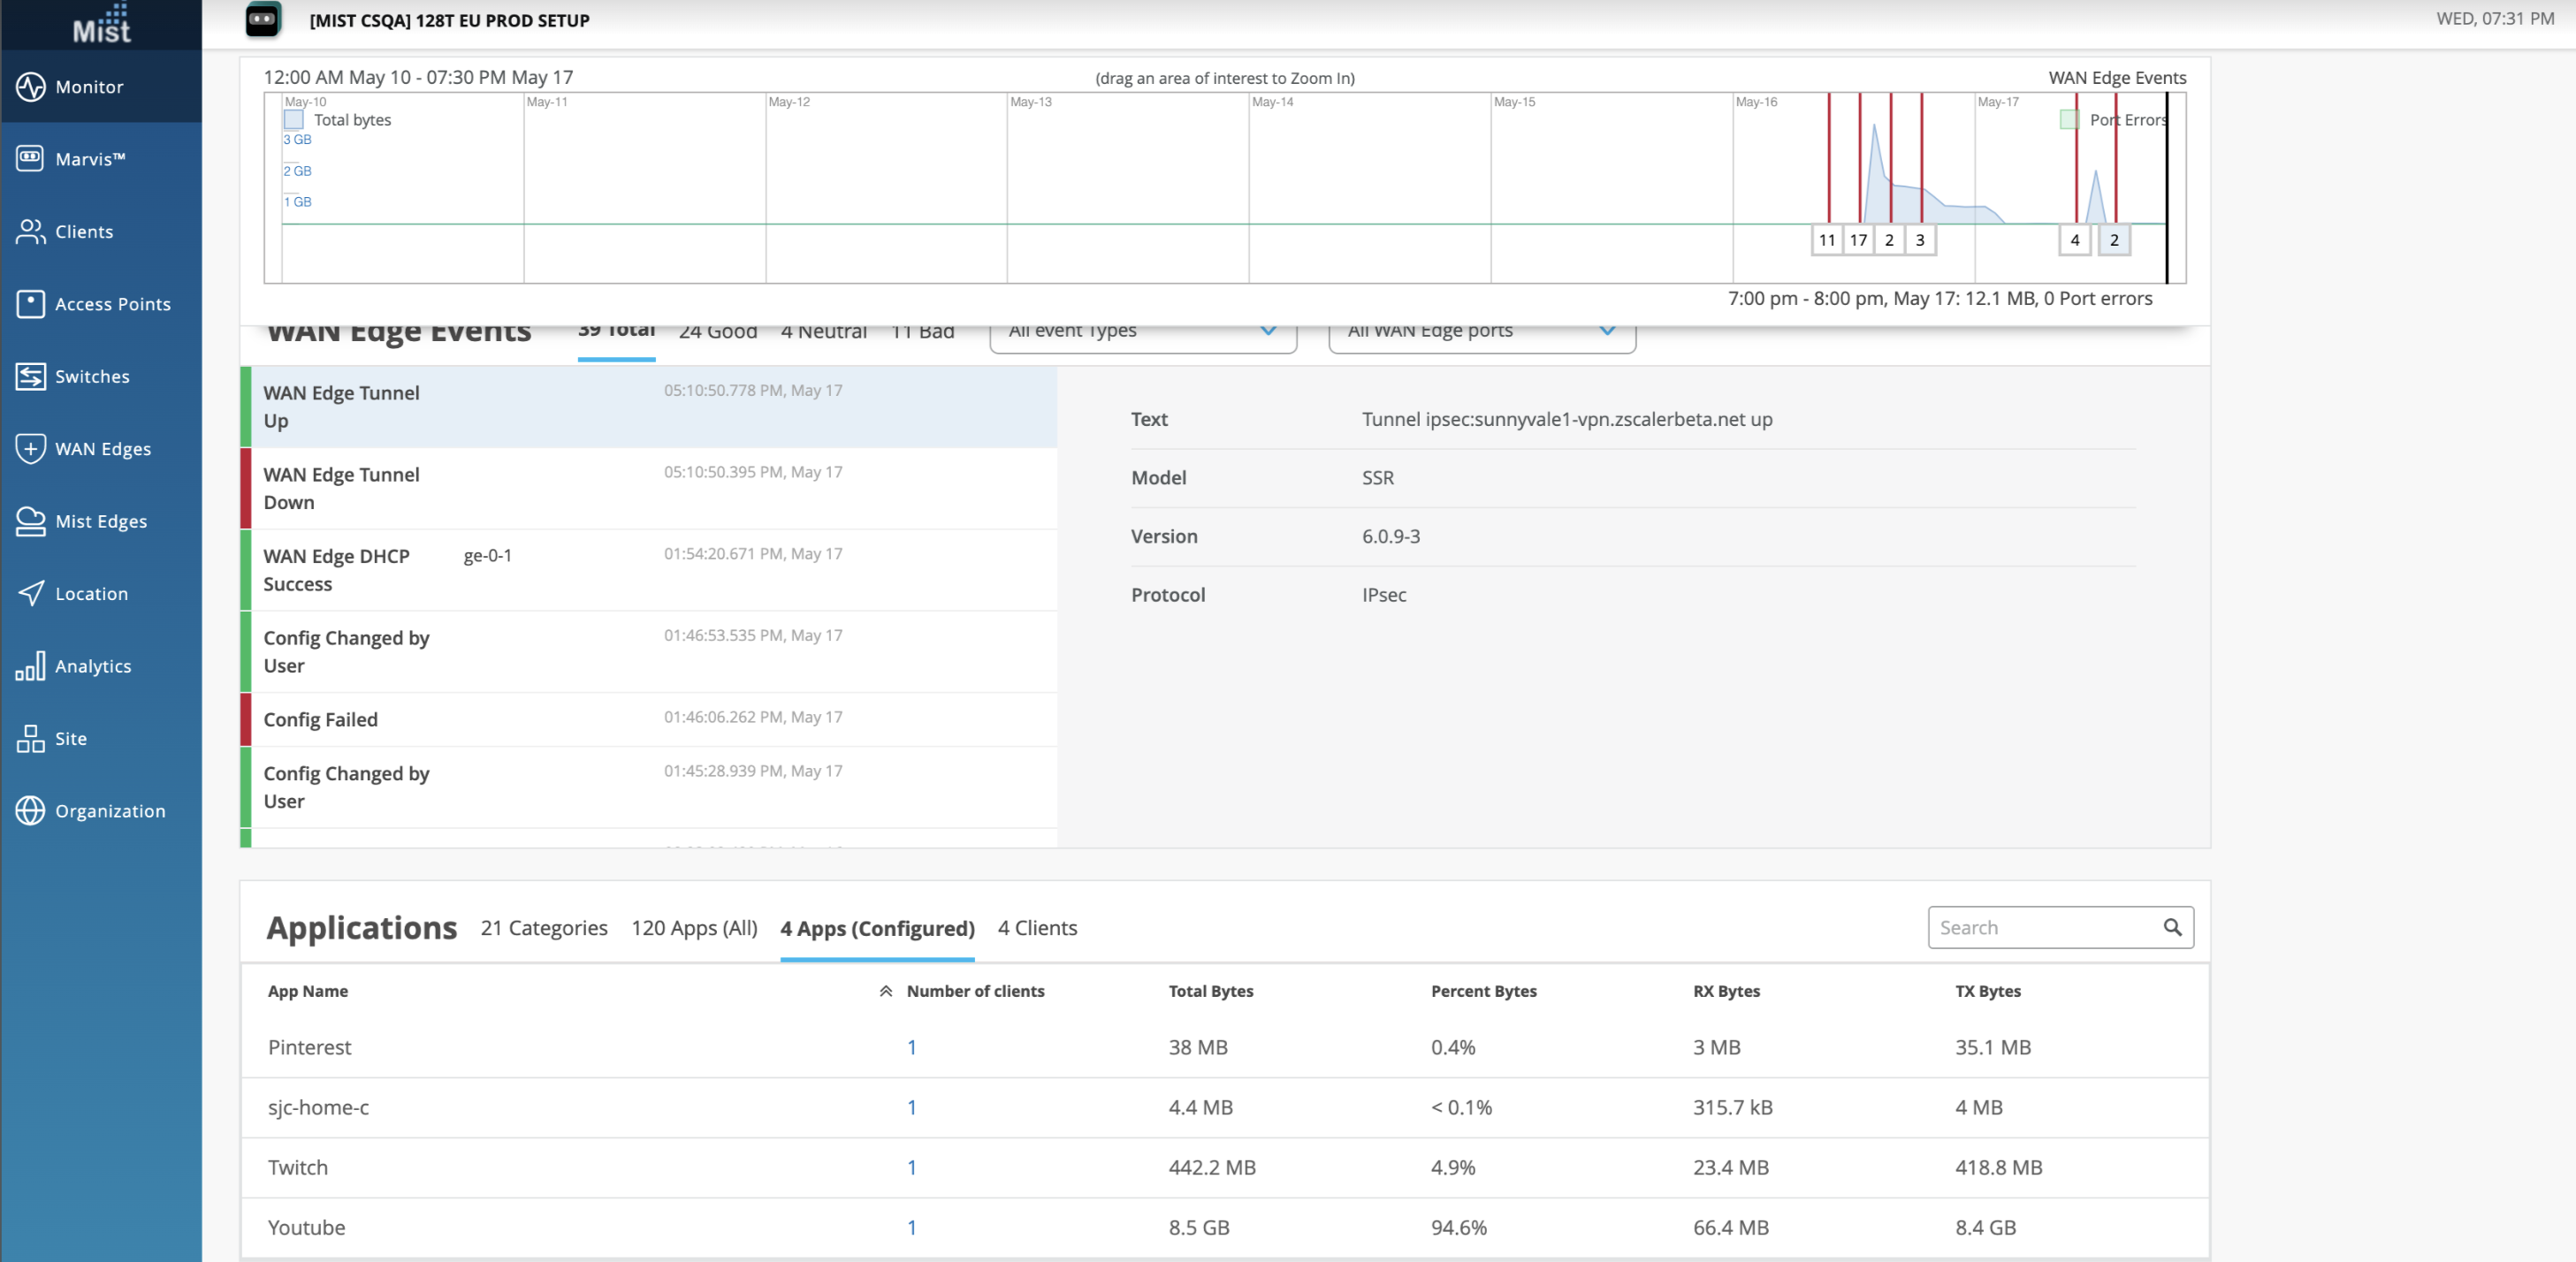
Task: Sort by Number of clients column
Action: (974, 991)
